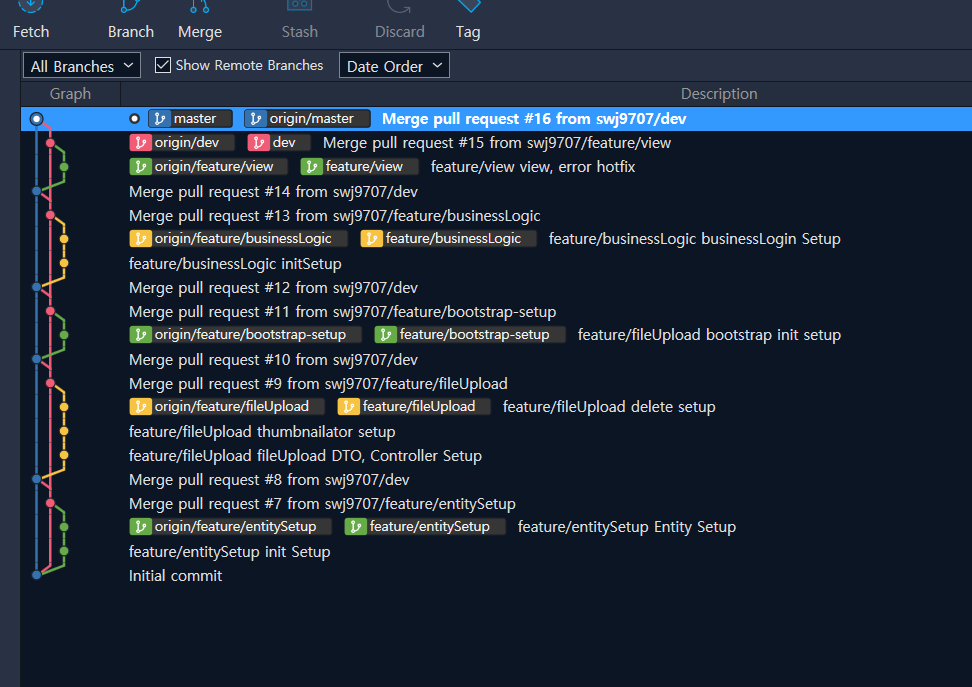The width and height of the screenshot is (972, 687).
Task: Click the branch icon on the origin/dev badge
Action: tap(141, 143)
